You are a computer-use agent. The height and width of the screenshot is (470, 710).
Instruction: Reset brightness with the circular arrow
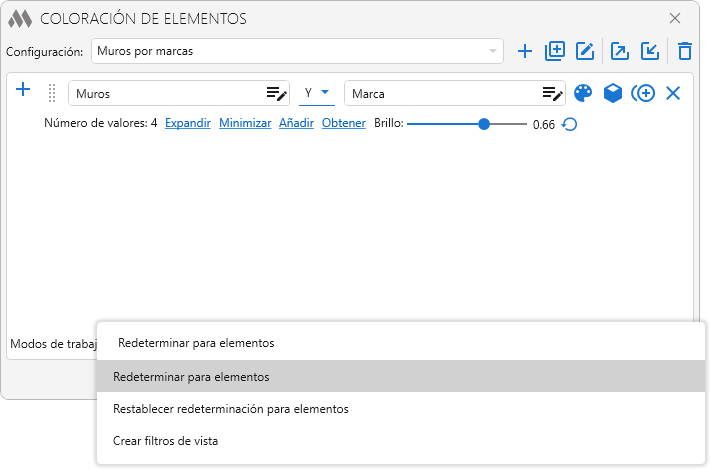click(570, 125)
